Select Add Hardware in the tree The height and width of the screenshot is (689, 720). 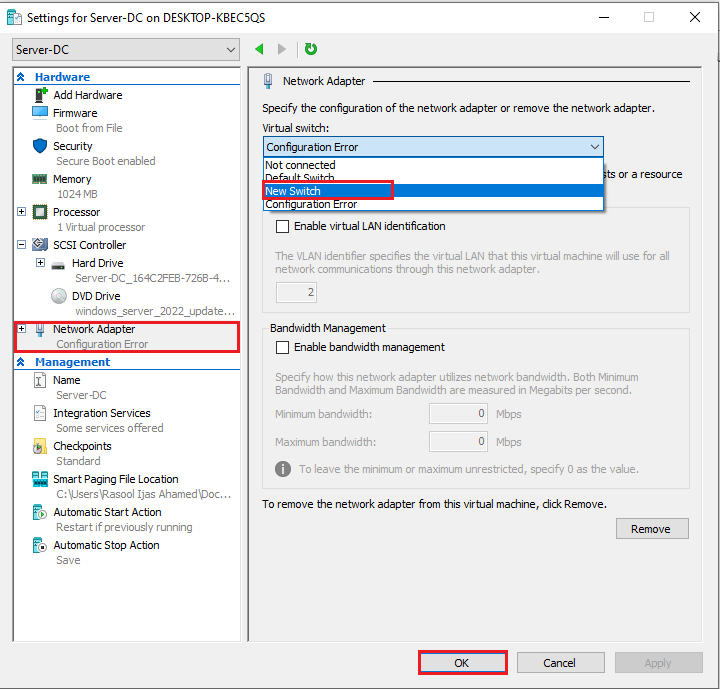tap(88, 95)
